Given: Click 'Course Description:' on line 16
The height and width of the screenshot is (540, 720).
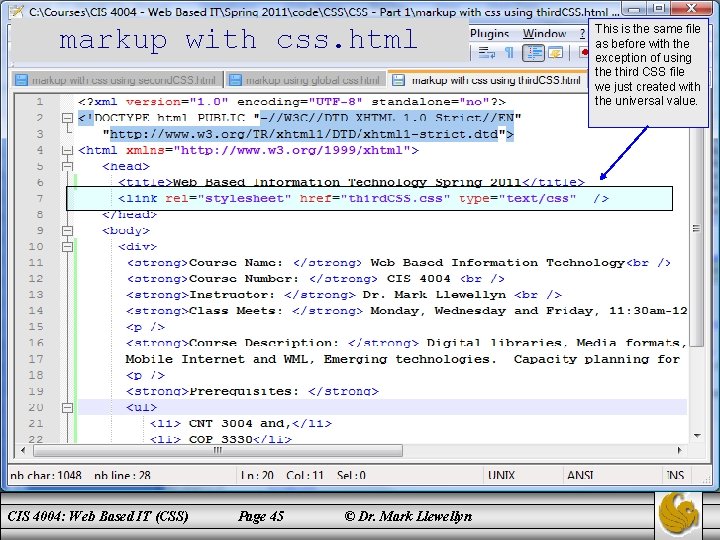Looking at the screenshot, I should (x=264, y=343).
